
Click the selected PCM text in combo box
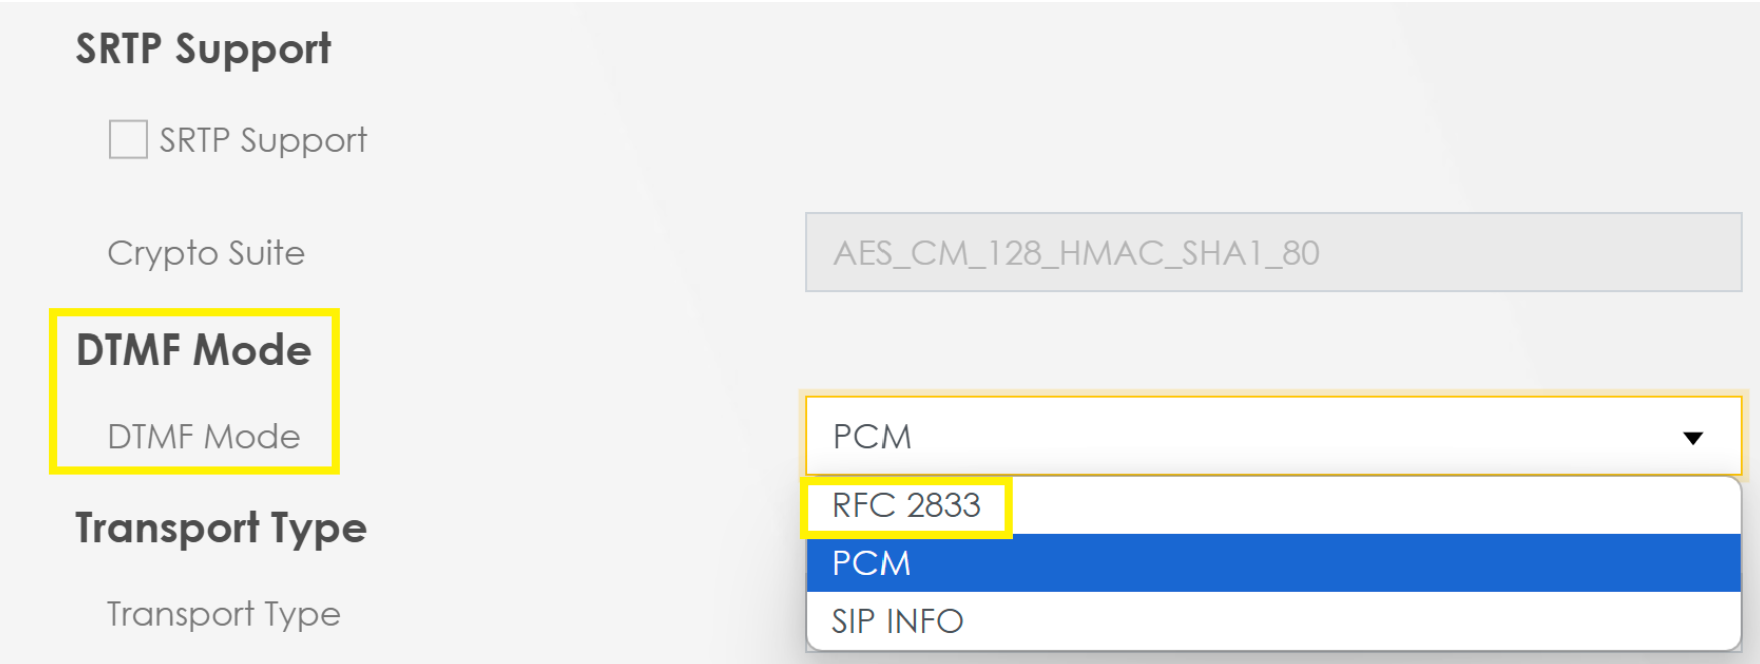point(872,437)
